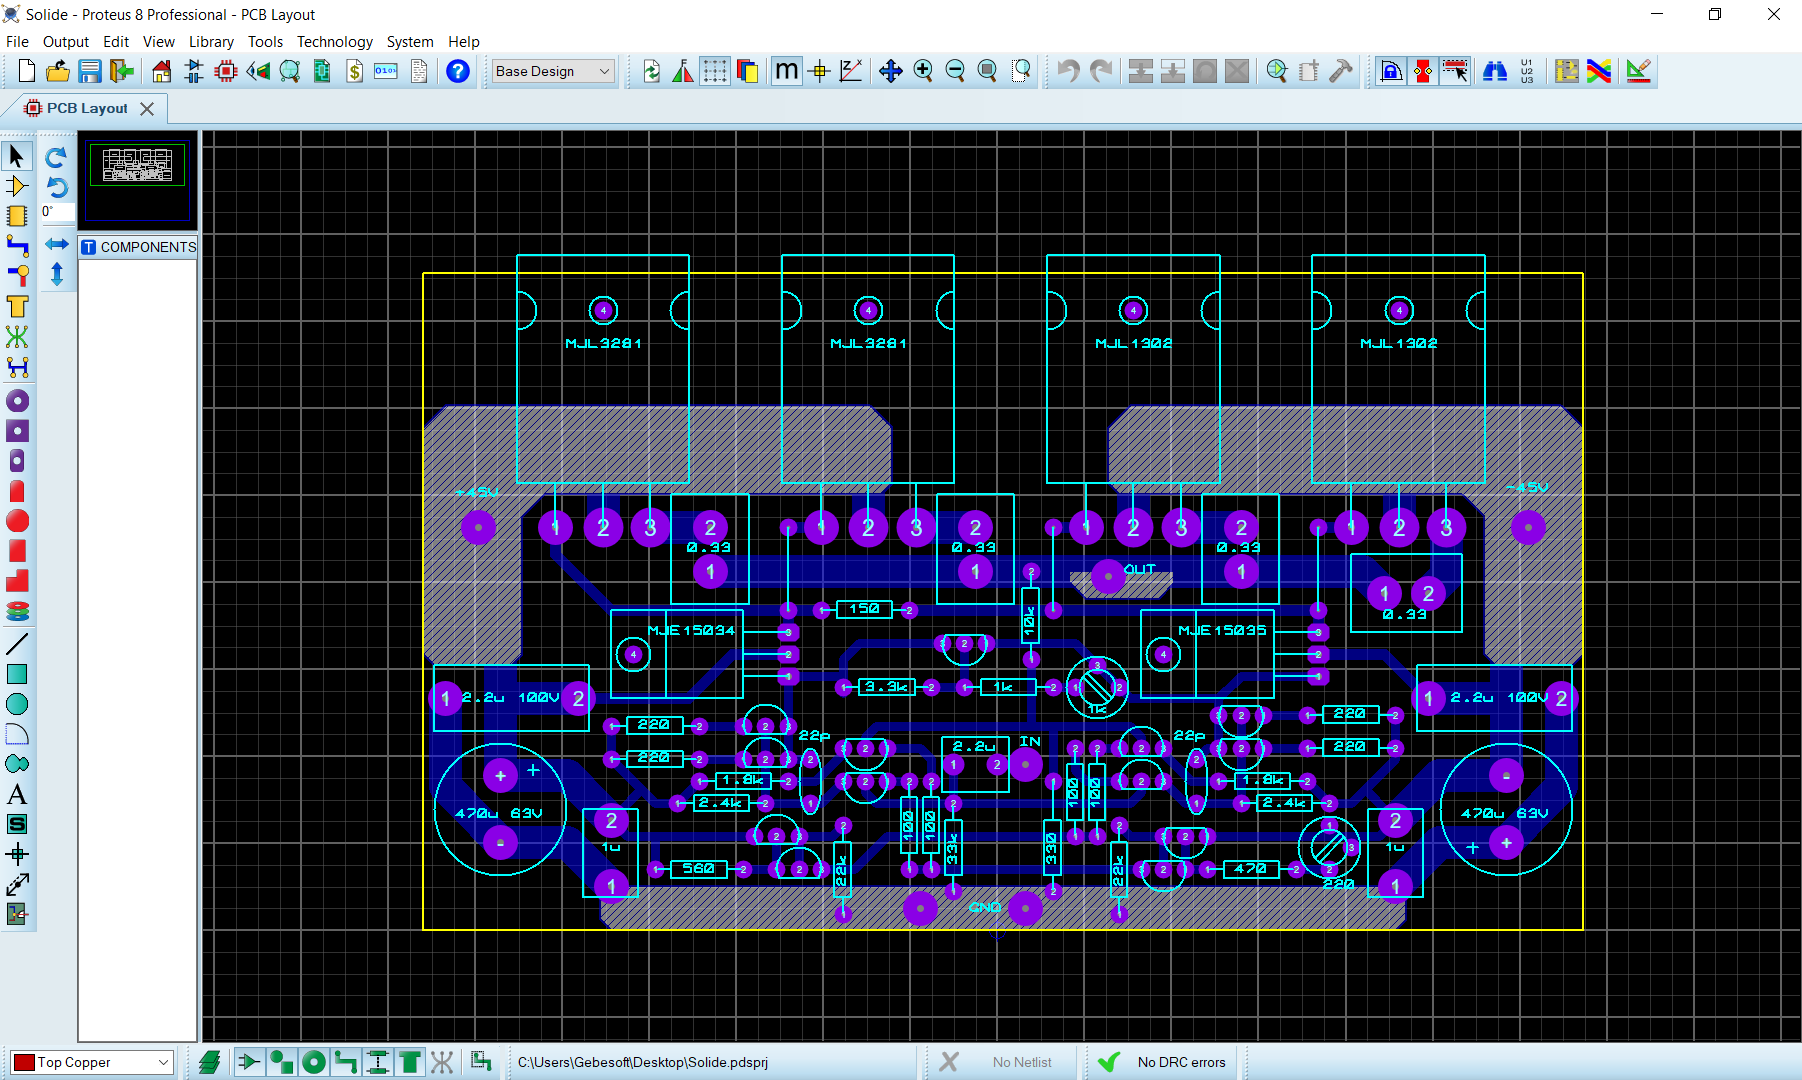
Task: Expand the Top Copper layer selector
Action: point(92,1062)
